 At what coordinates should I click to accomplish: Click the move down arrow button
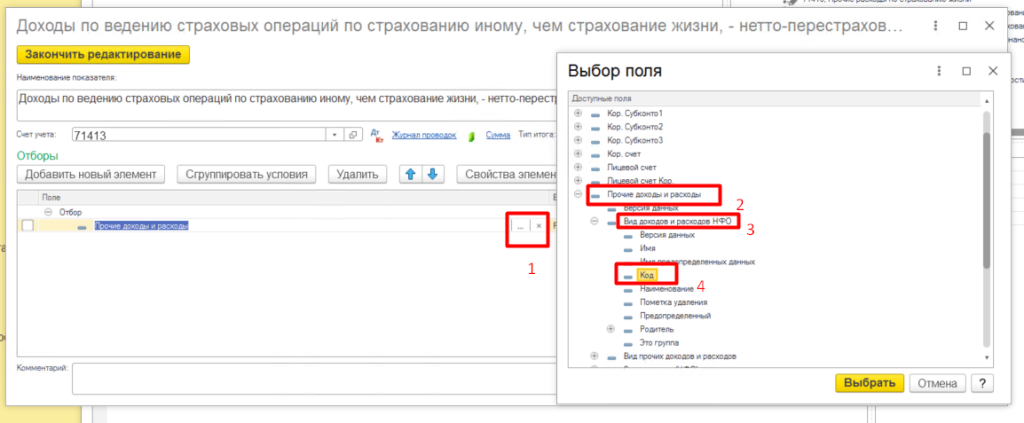point(432,174)
